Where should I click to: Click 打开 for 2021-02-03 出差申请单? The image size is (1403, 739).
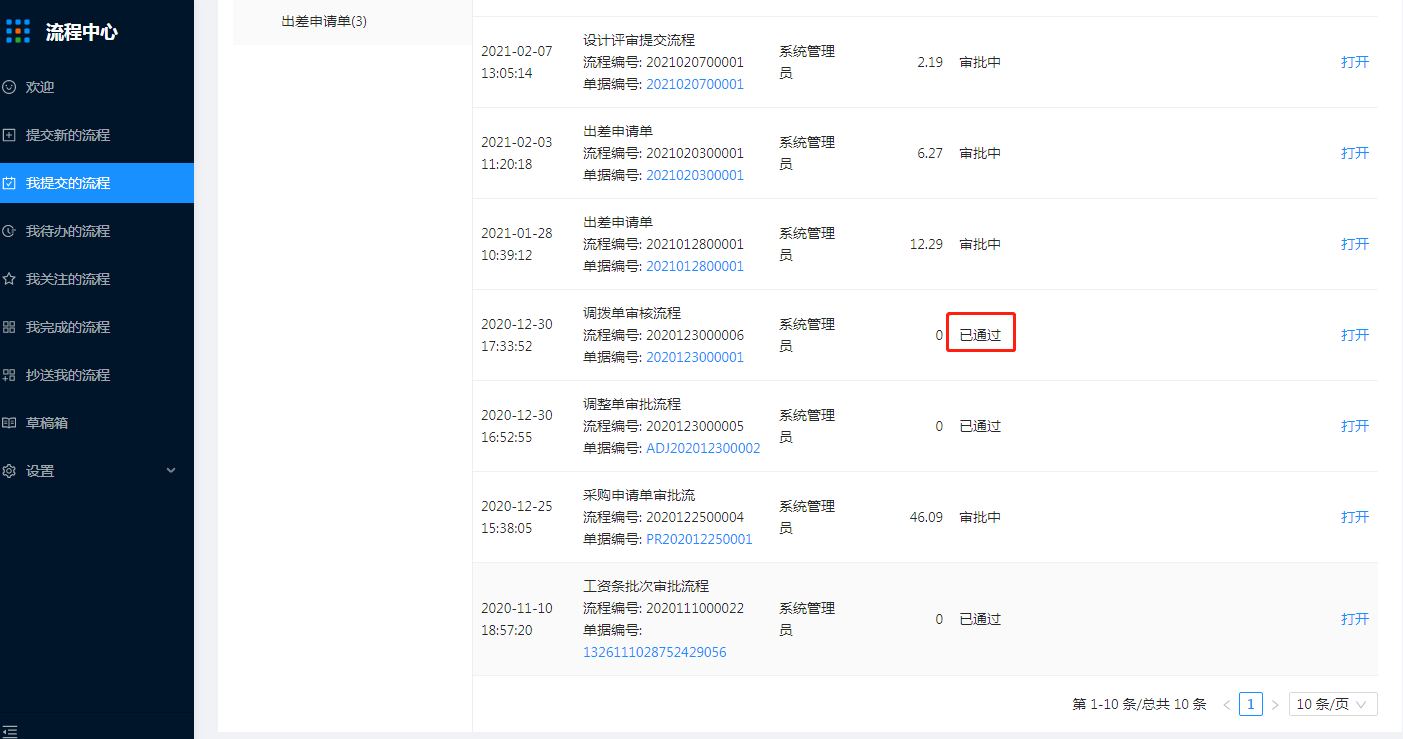click(1355, 153)
